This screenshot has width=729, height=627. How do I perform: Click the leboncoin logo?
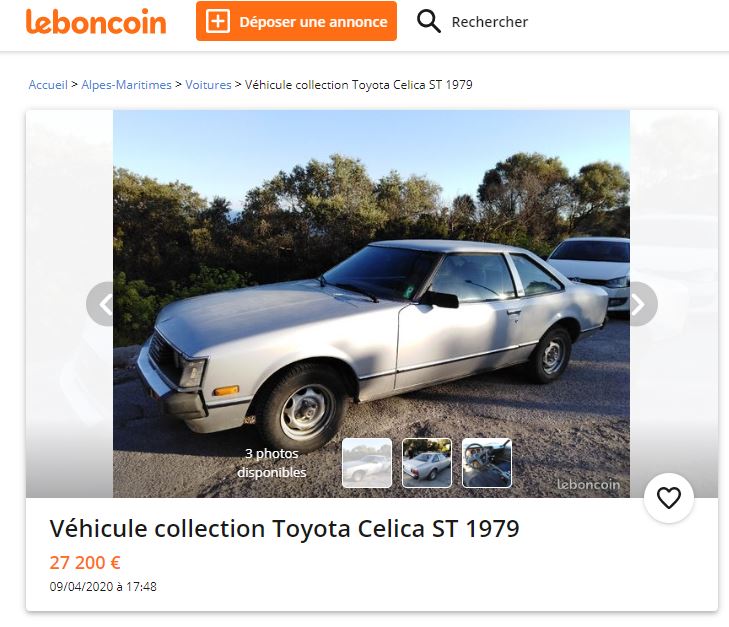pyautogui.click(x=96, y=22)
